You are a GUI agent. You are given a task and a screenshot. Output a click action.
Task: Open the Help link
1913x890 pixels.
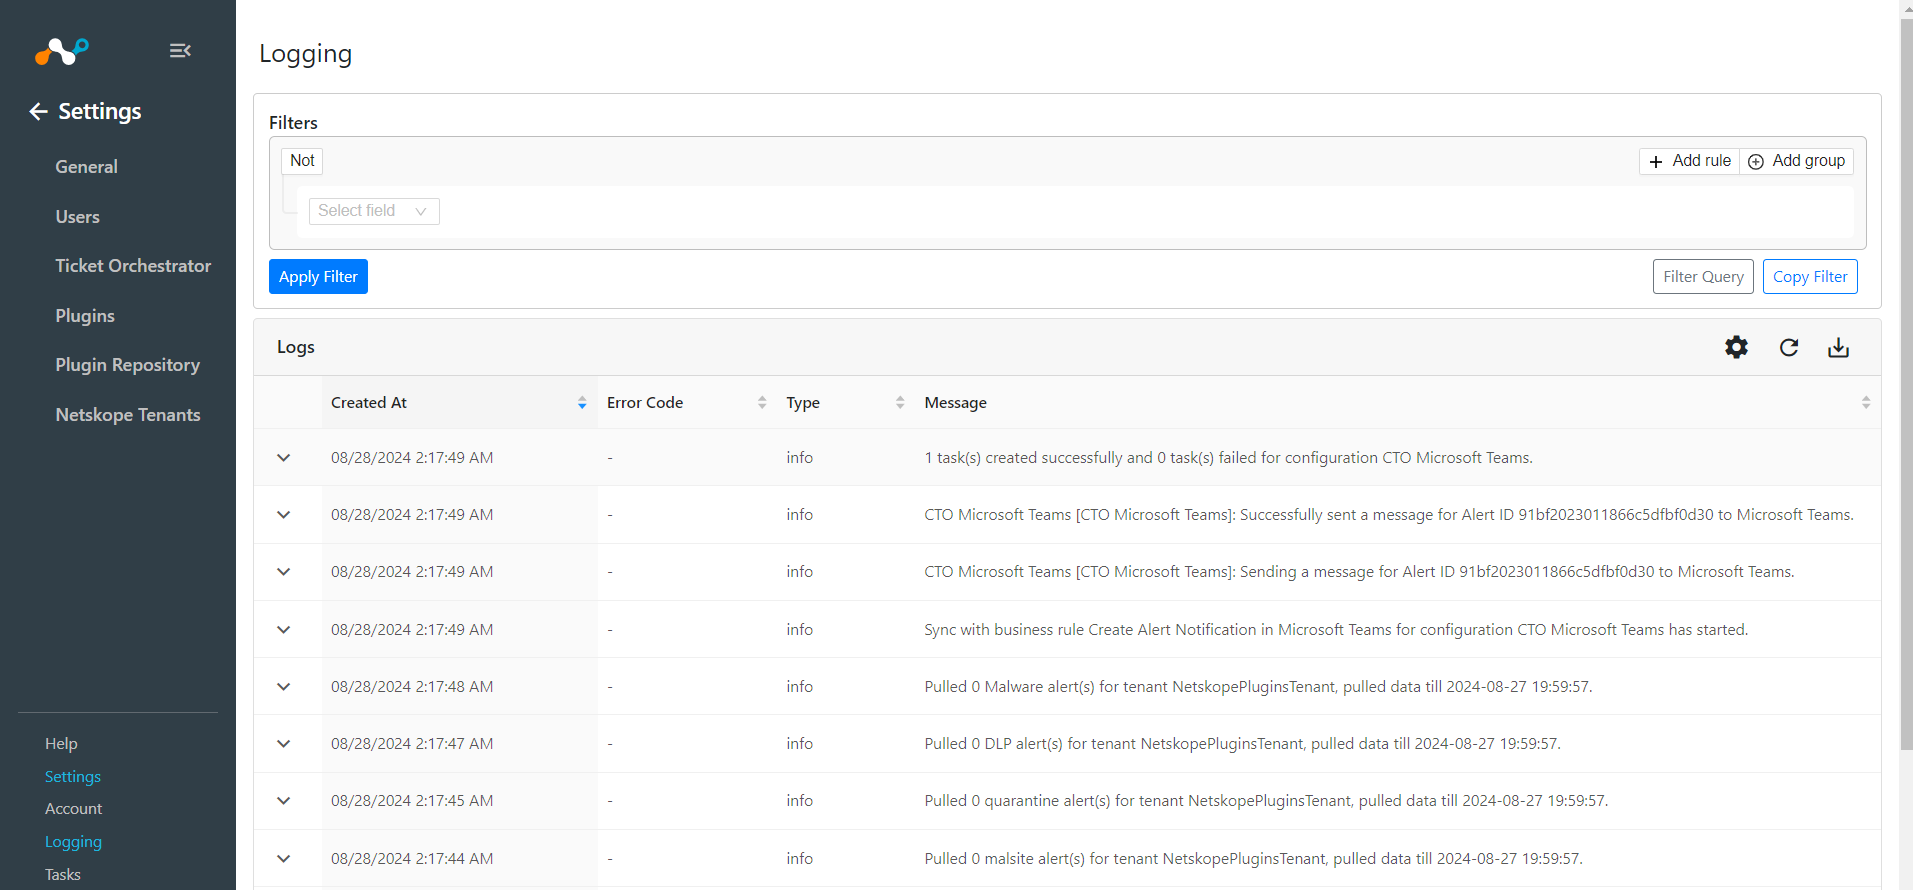click(x=61, y=744)
